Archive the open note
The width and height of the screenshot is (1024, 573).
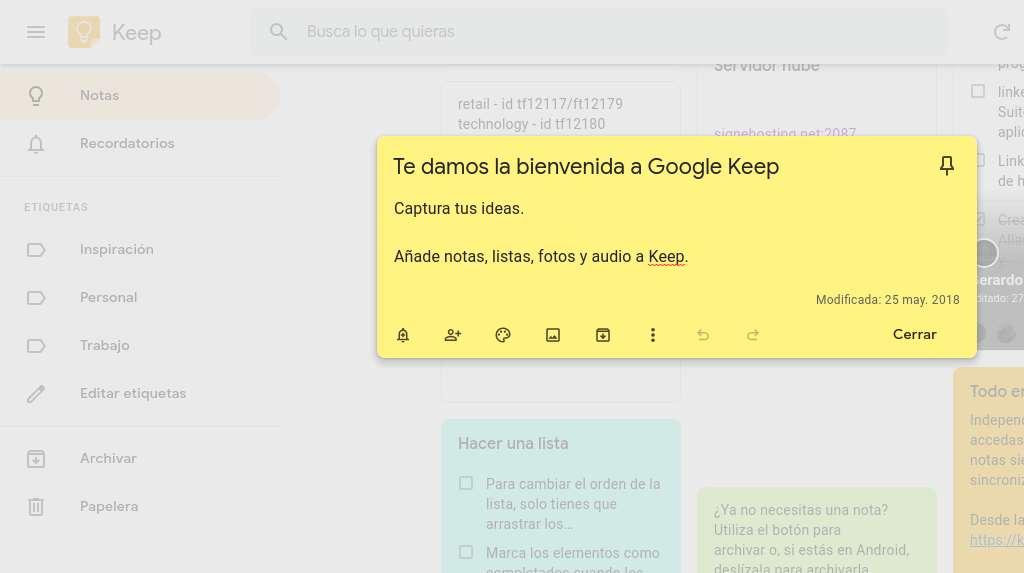pyautogui.click(x=603, y=335)
